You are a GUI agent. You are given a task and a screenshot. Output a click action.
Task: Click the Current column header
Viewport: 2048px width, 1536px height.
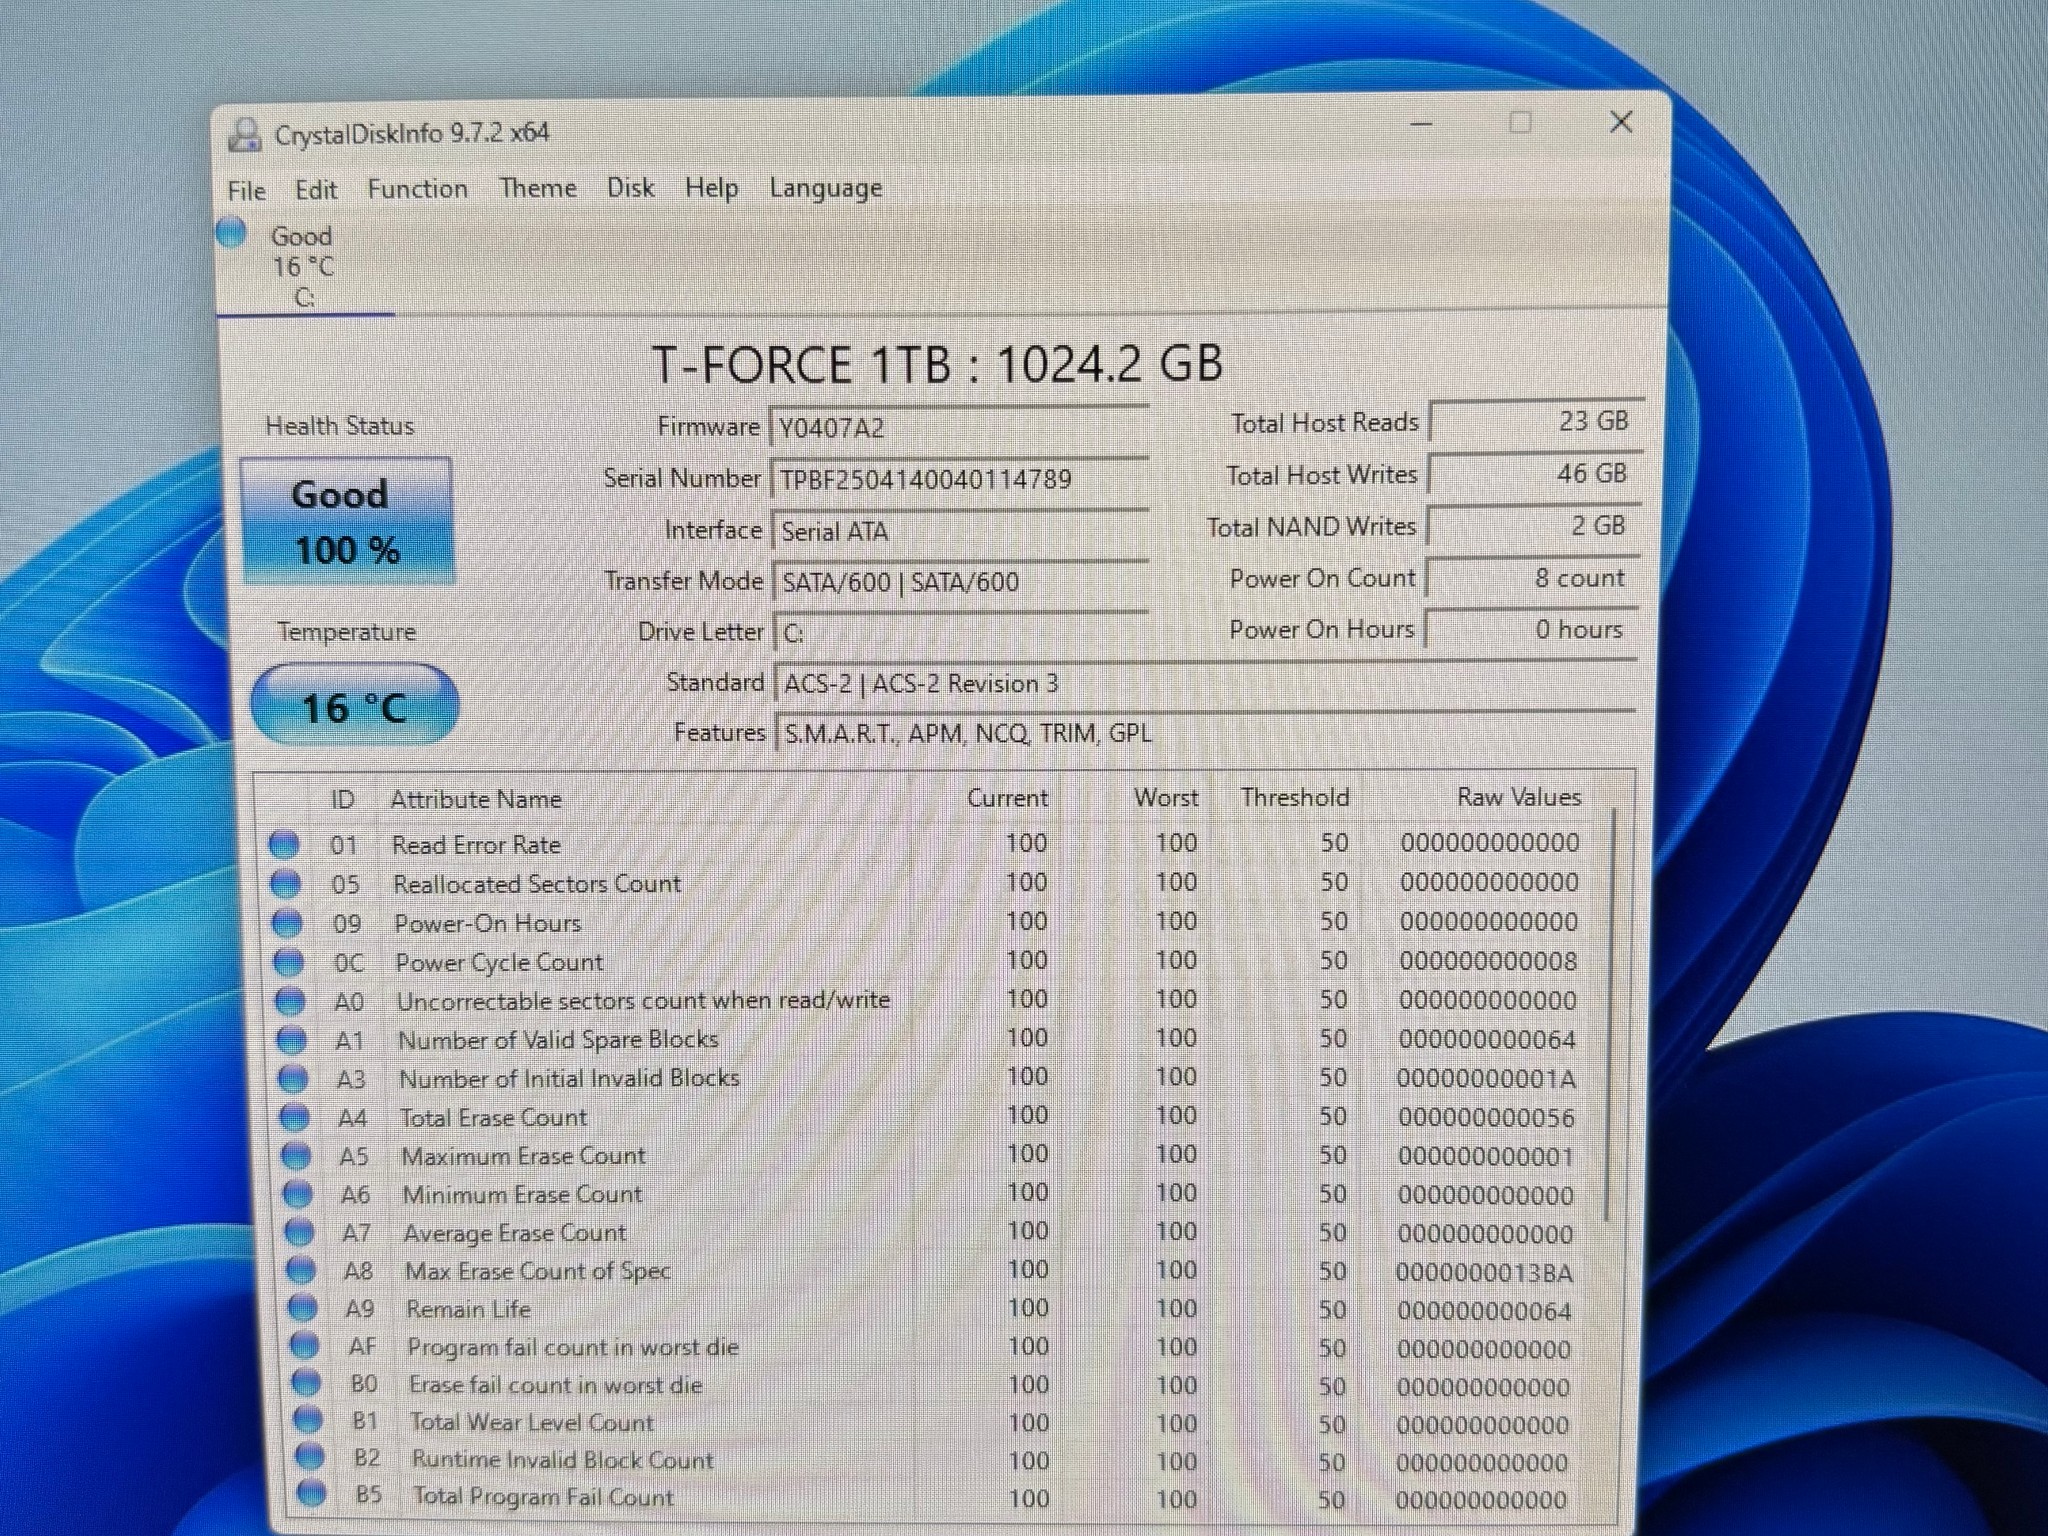[x=1007, y=798]
